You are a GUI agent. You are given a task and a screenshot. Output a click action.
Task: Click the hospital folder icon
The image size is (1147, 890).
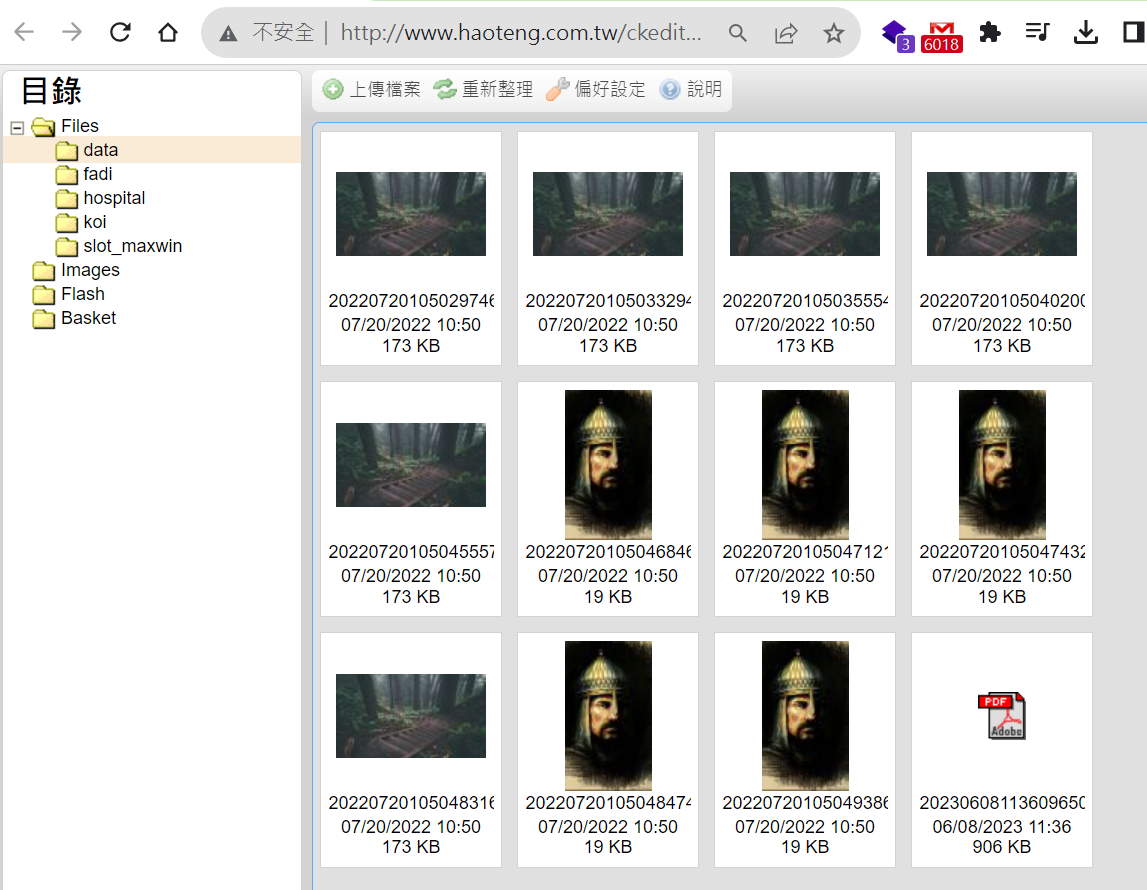67,199
